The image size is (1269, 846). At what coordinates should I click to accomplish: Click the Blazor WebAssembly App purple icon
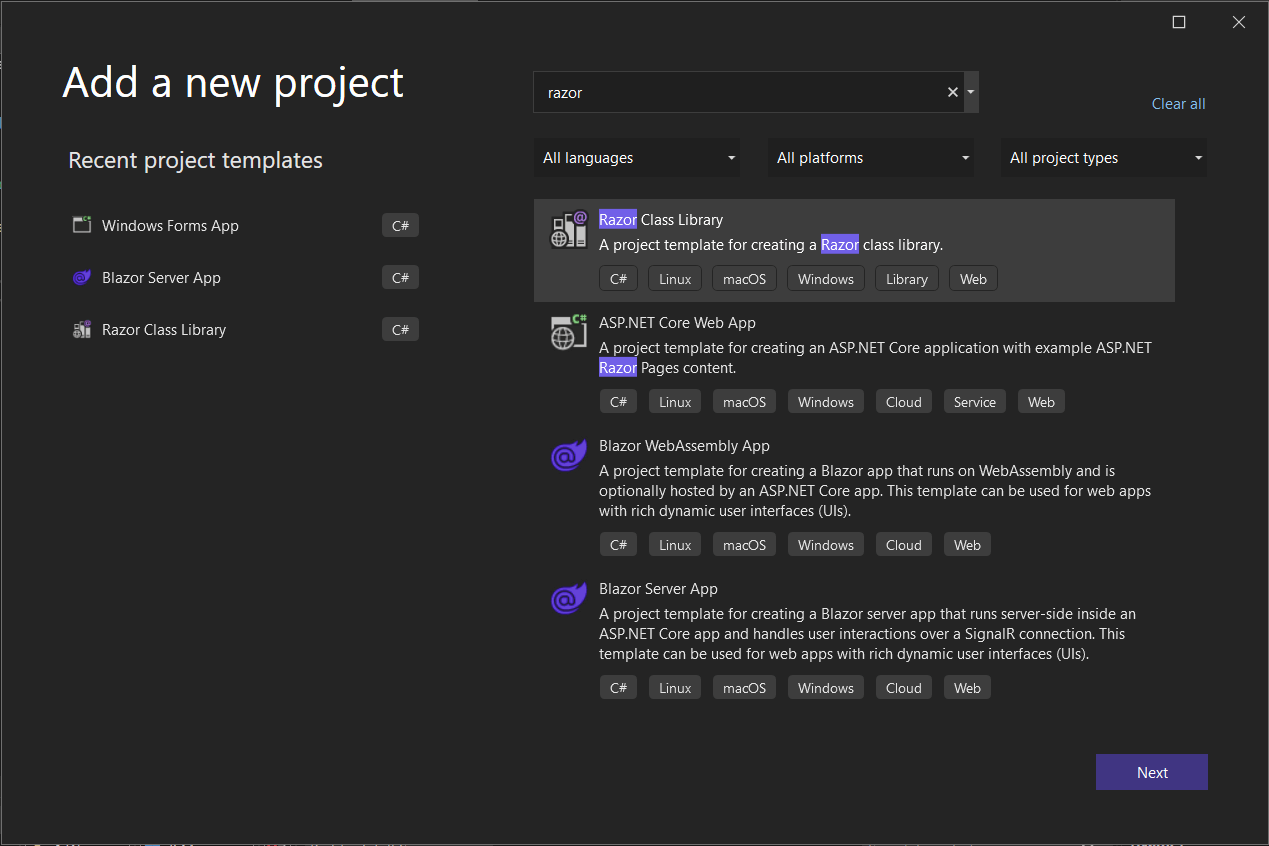[568, 455]
